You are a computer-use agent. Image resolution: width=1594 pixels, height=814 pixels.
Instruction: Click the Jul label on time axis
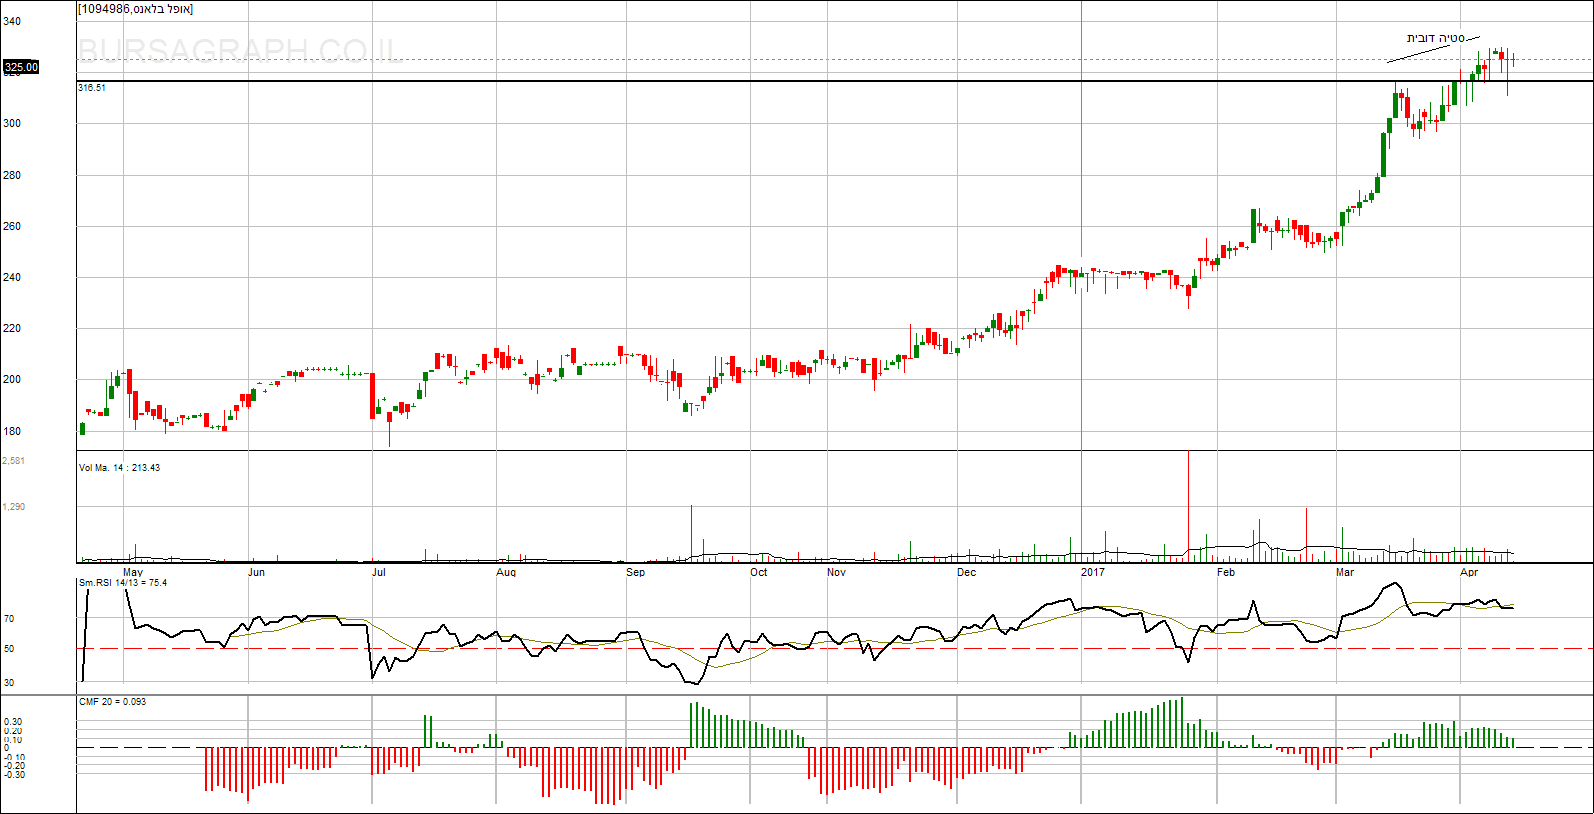click(378, 573)
